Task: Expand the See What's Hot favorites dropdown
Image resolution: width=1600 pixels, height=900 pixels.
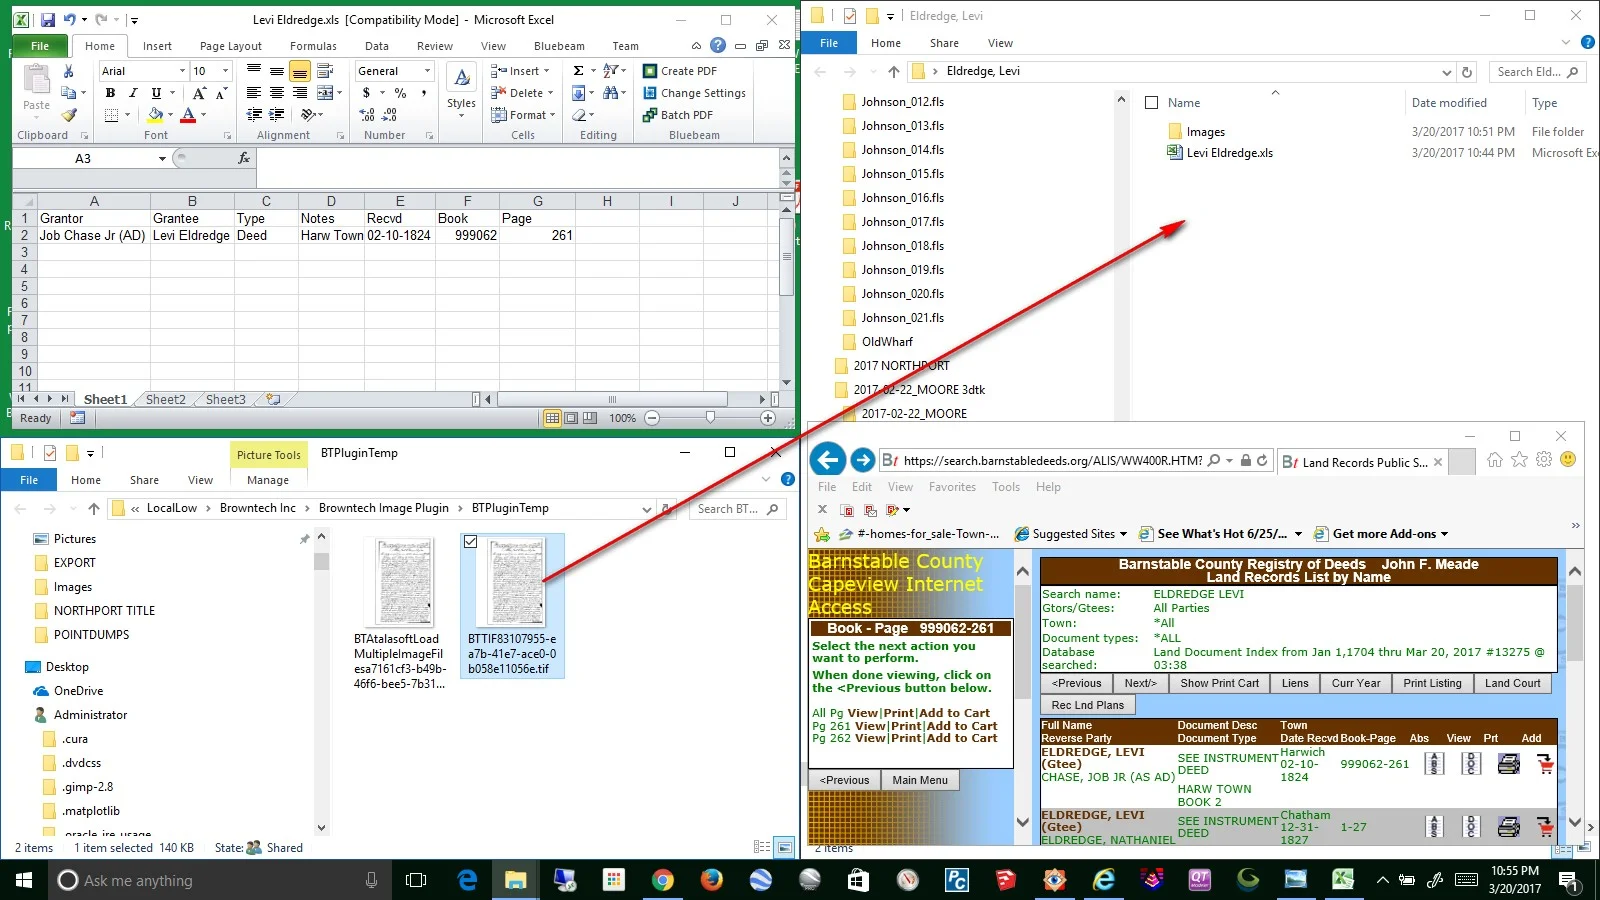Action: [1300, 533]
